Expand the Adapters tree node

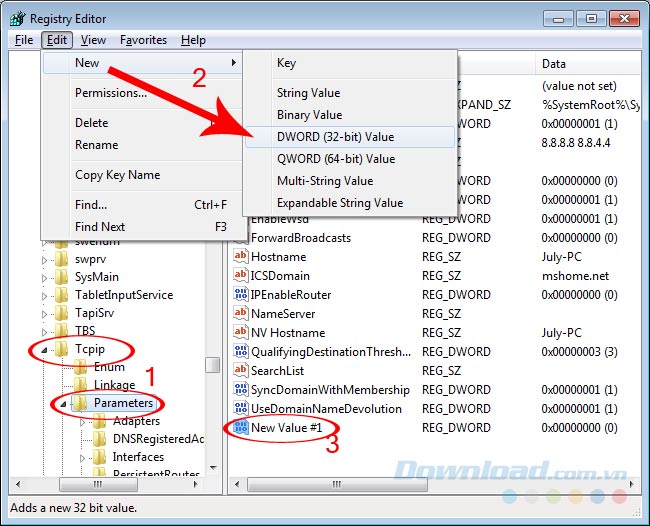click(82, 422)
